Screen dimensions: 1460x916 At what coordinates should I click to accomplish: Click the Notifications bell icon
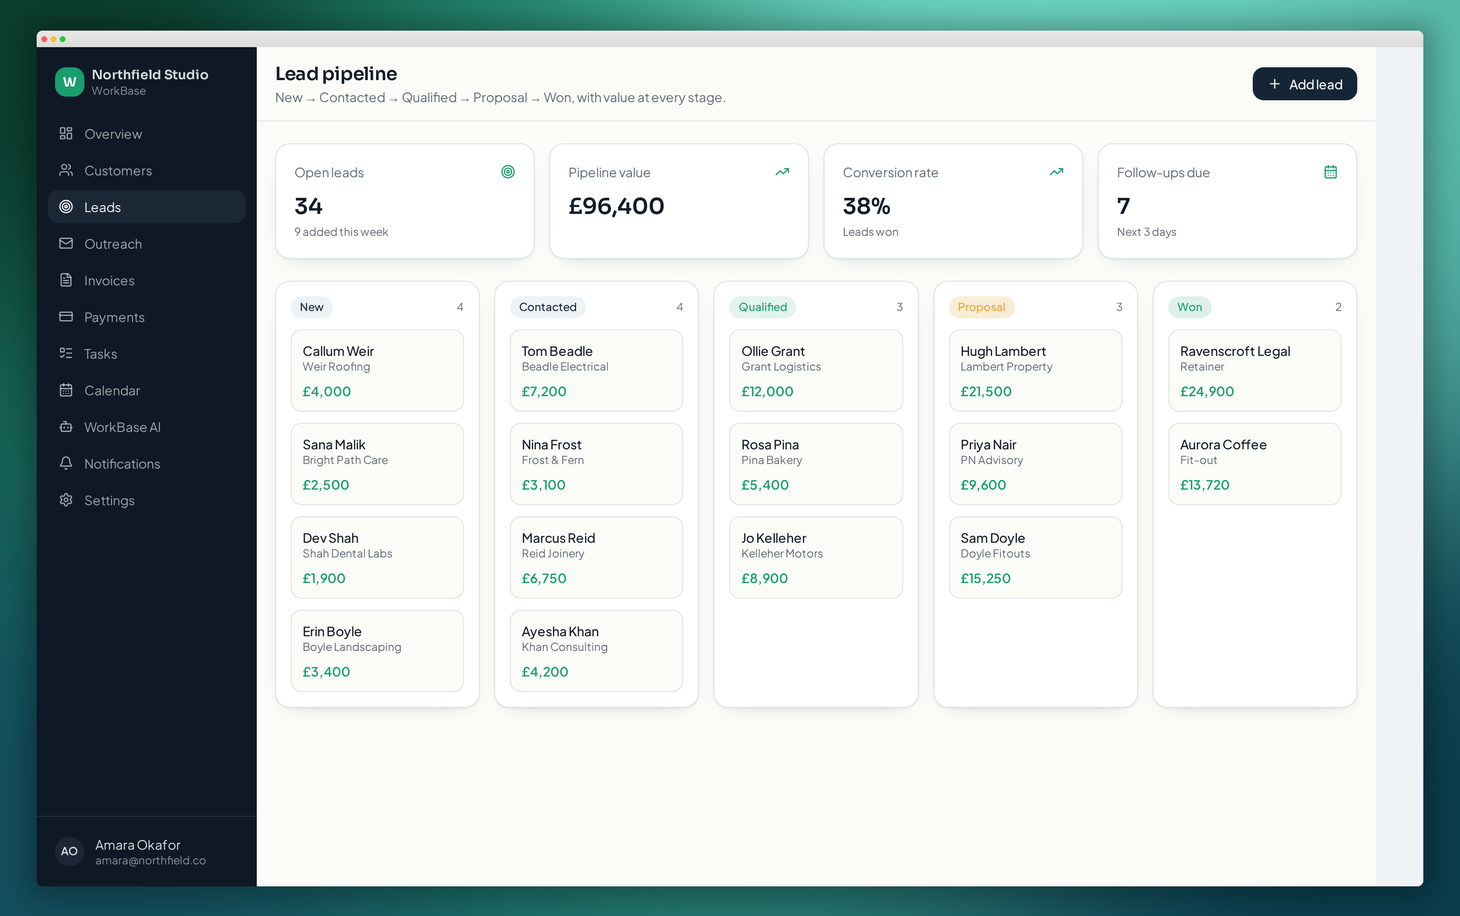click(x=66, y=463)
